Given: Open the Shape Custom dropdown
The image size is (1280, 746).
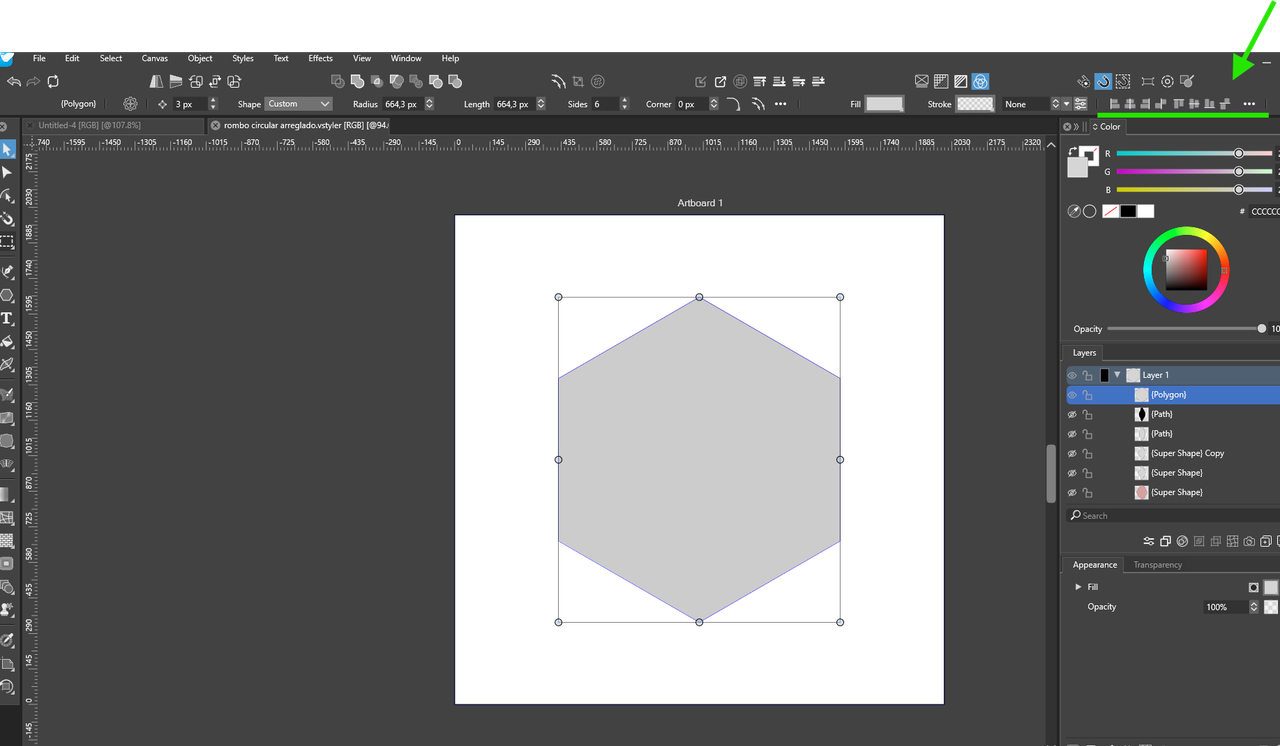Looking at the screenshot, I should 298,104.
